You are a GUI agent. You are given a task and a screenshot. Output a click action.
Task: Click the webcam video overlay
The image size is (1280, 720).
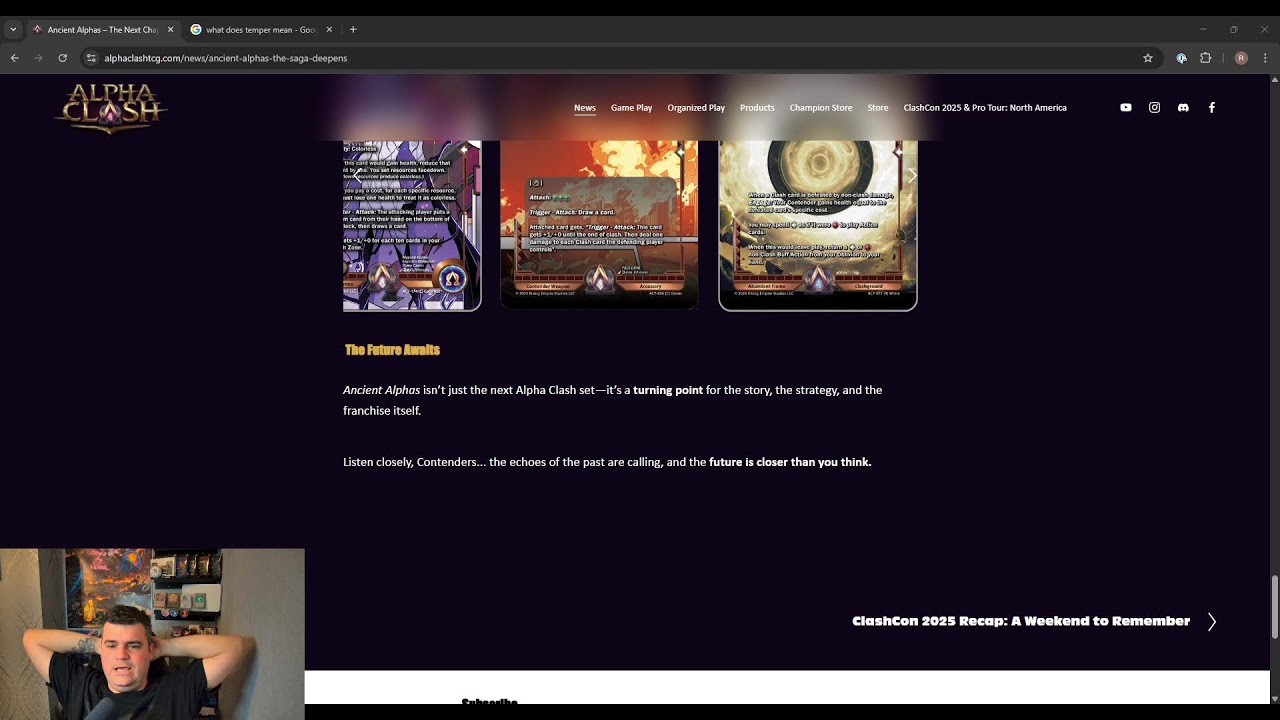click(x=152, y=634)
